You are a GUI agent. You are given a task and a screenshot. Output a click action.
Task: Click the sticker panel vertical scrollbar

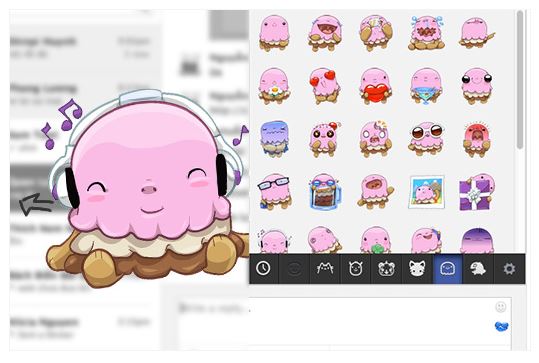click(520, 80)
